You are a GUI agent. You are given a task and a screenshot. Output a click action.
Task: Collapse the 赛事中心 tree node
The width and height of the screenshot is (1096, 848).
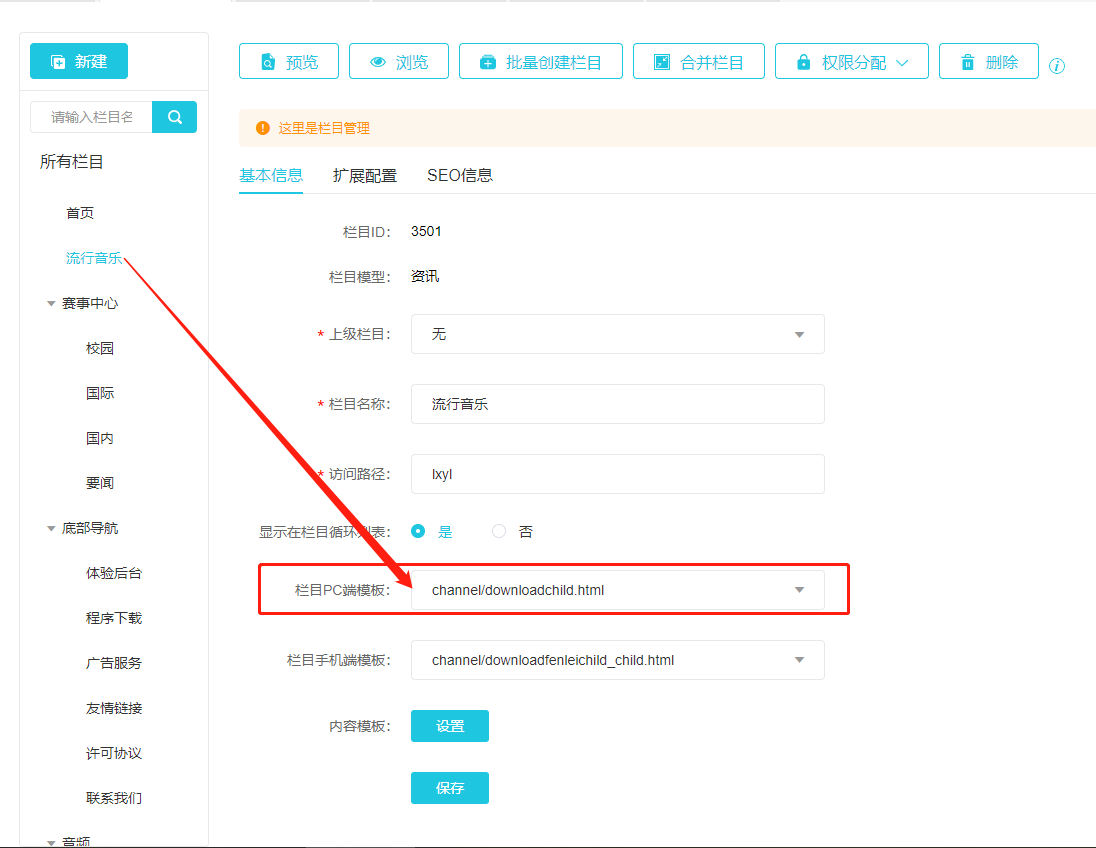pos(51,303)
